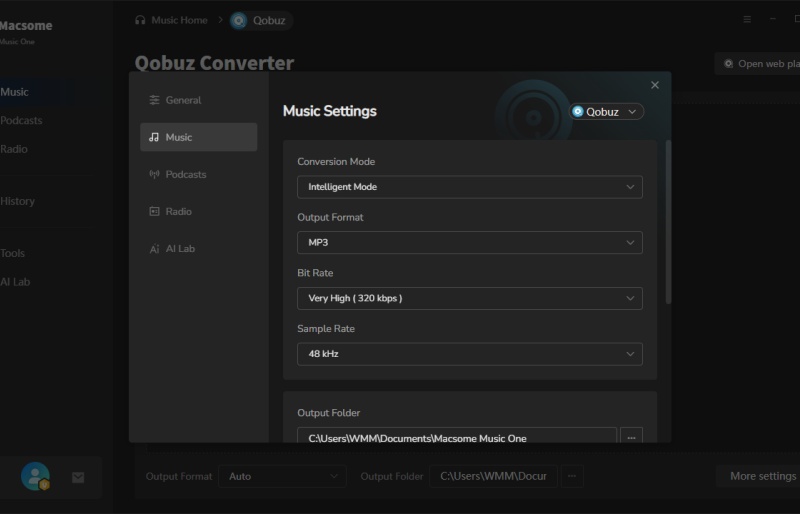The height and width of the screenshot is (514, 800).
Task: Click the Qobuz logo icon in breadcrumb
Action: point(239,20)
